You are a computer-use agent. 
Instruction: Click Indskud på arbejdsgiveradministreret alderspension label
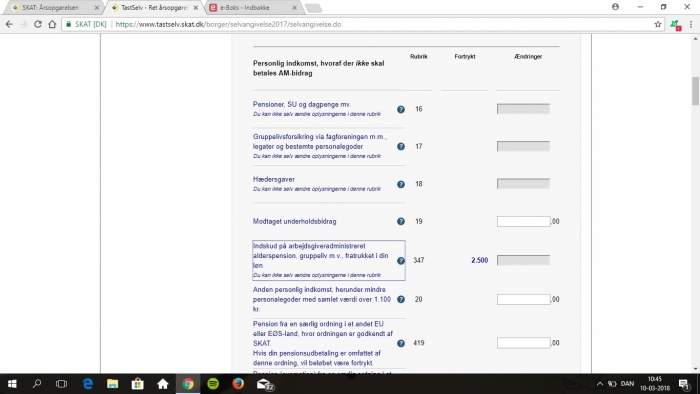[321, 256]
